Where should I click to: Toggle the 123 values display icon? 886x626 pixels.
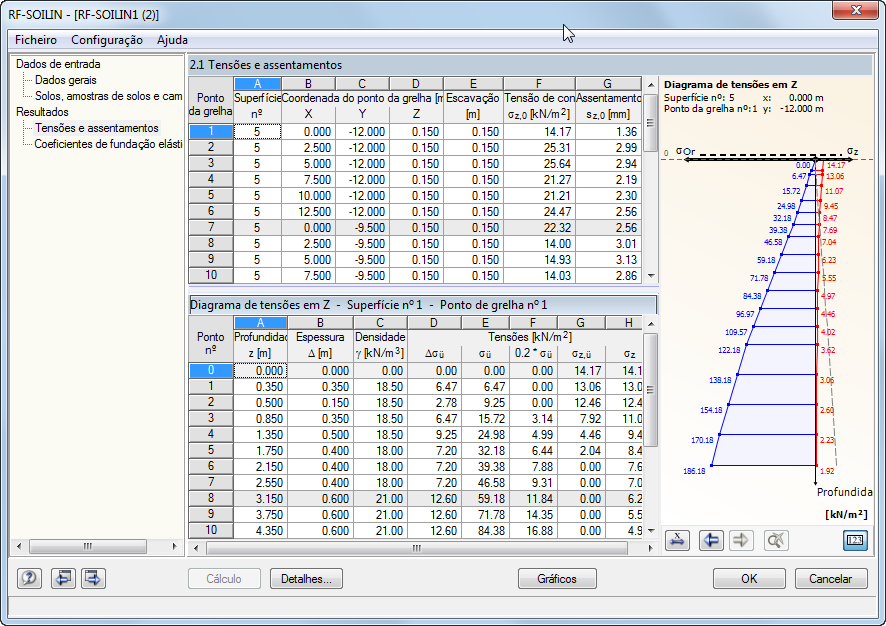[x=855, y=541]
